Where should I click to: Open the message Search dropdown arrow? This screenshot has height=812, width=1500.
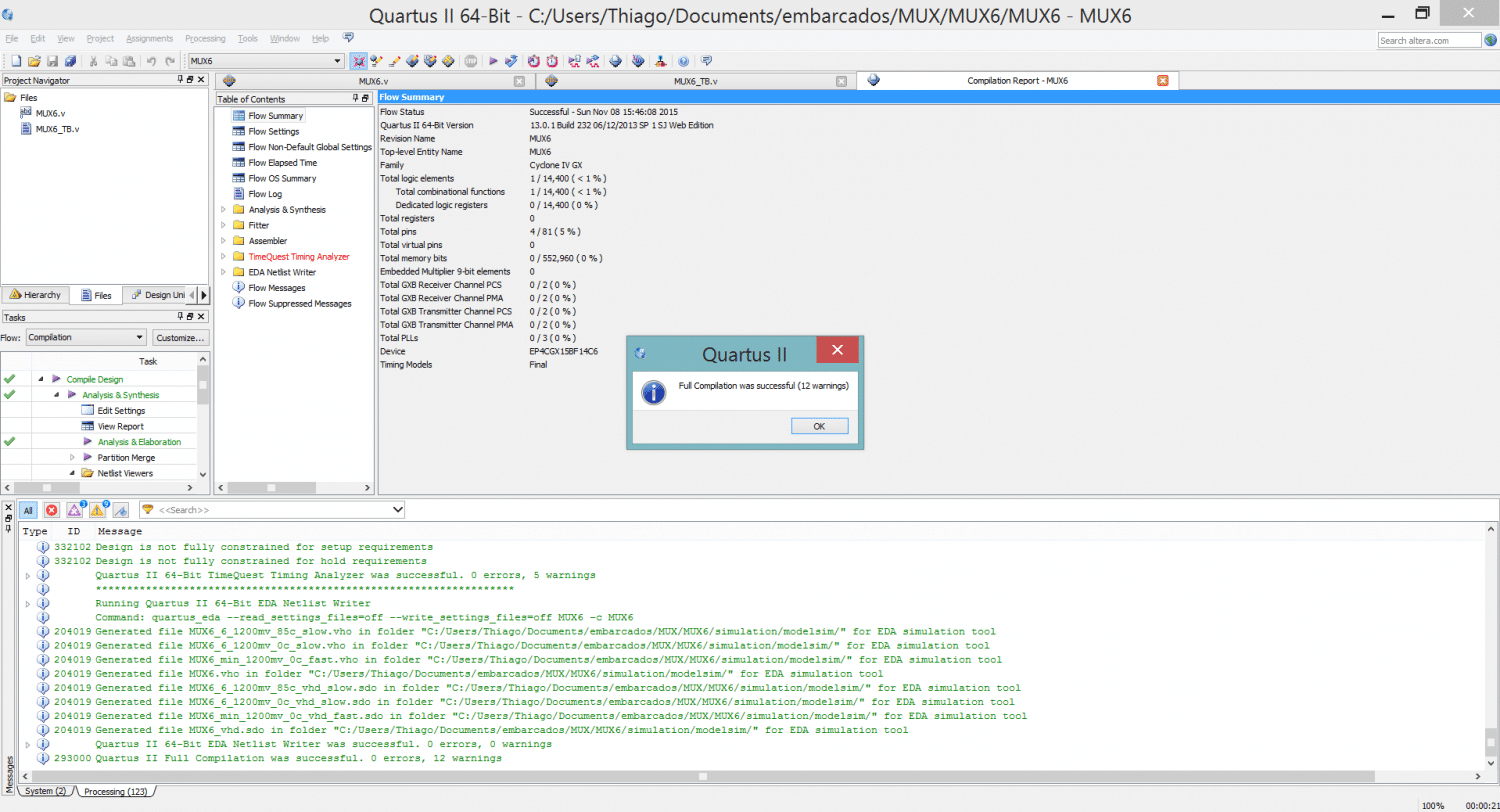tap(397, 510)
